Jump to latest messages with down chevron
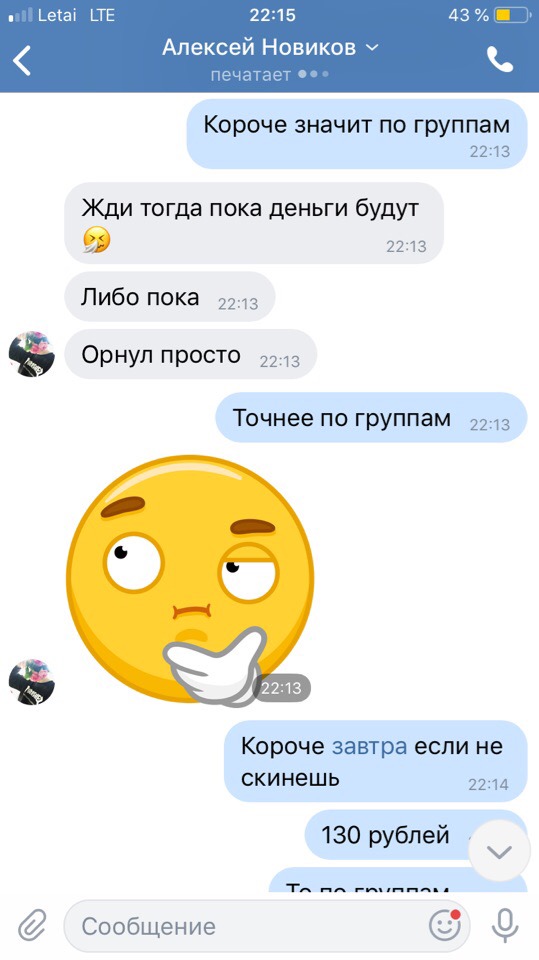Image resolution: width=539 pixels, height=960 pixels. pos(499,851)
